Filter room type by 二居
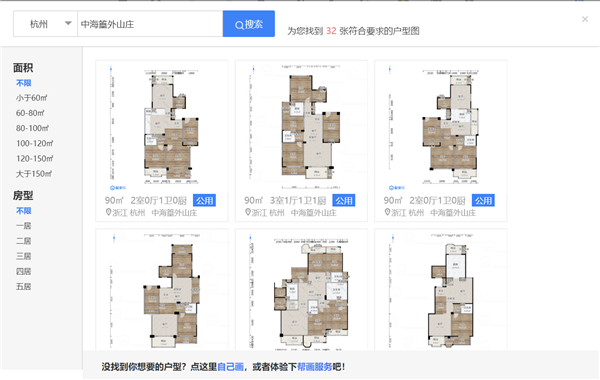 (23, 241)
